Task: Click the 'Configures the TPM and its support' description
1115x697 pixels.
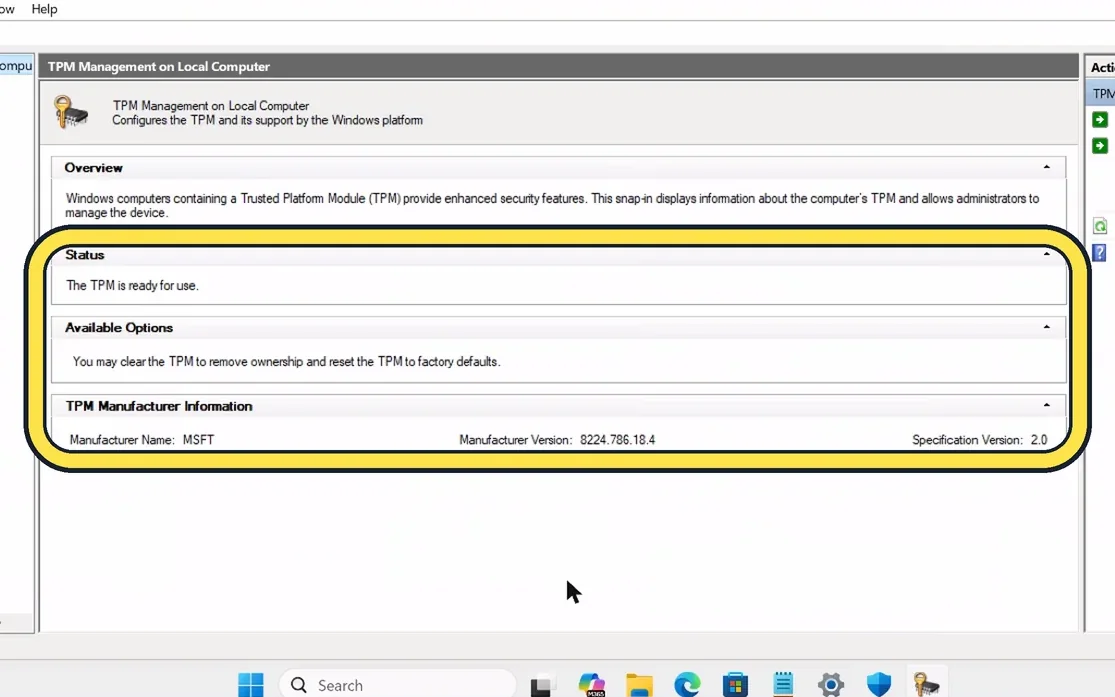Action: point(267,120)
